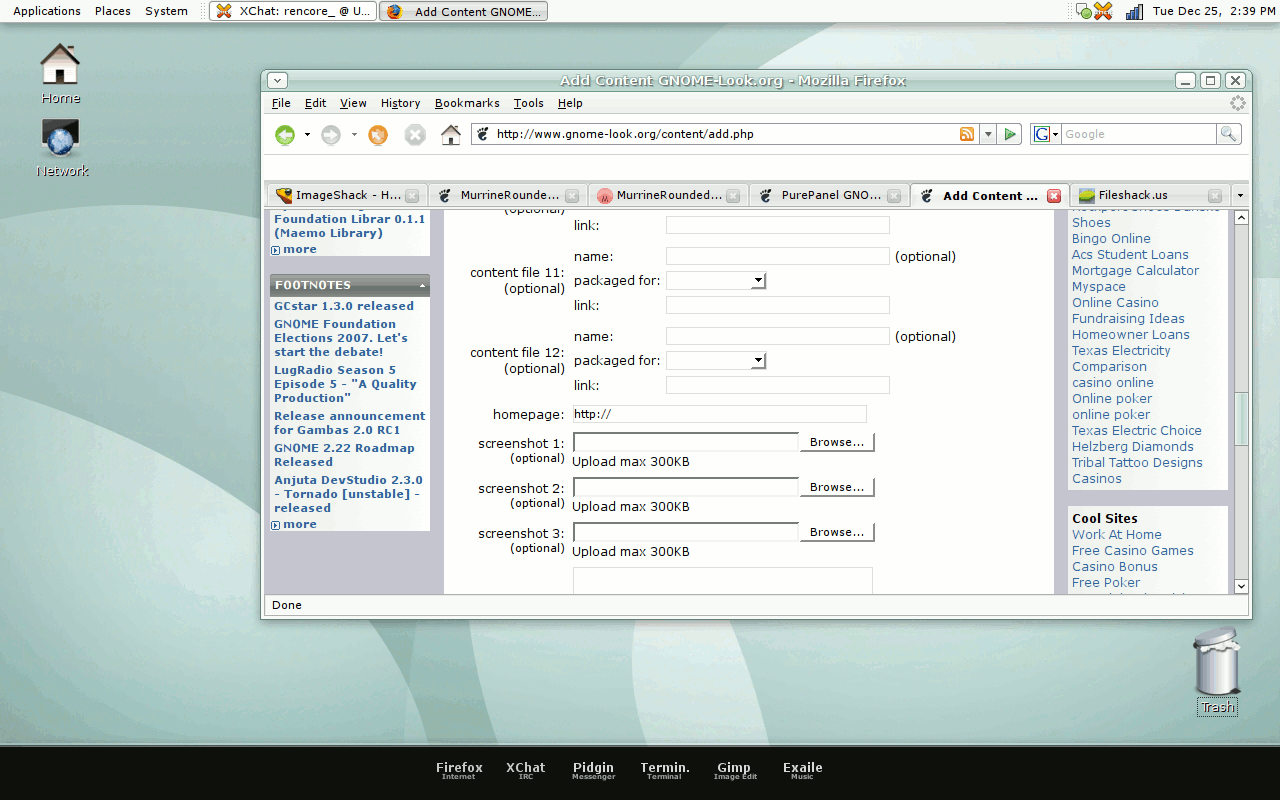Click content file 12 link field
Viewport: 1280px width, 800px height.
(x=777, y=385)
